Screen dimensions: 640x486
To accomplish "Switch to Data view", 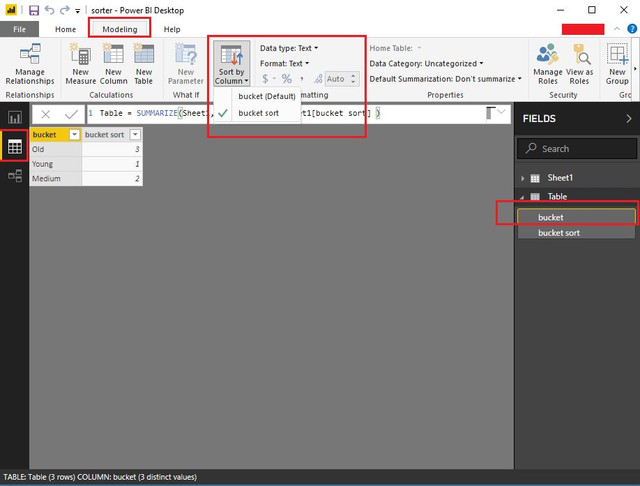I will coord(15,146).
